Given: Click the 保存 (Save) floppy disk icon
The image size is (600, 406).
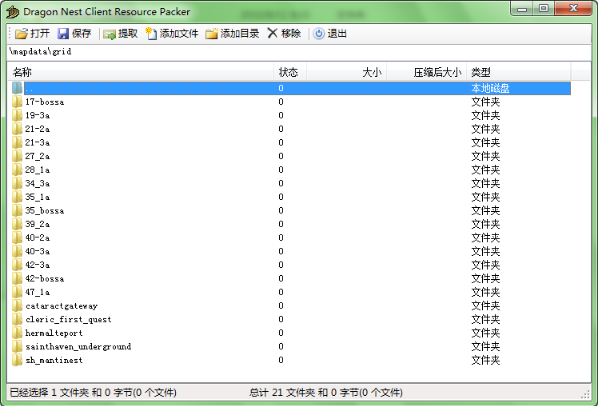Looking at the screenshot, I should pos(63,34).
